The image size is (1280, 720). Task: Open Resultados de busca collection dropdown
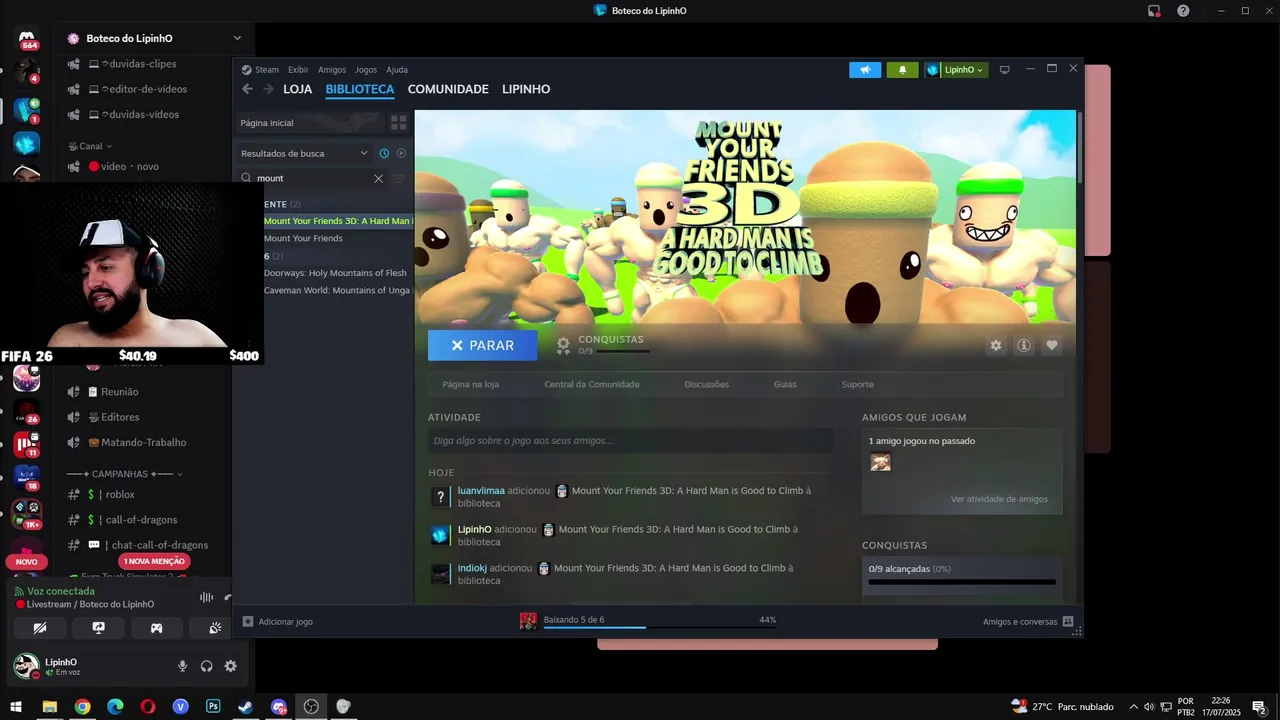[x=305, y=153]
